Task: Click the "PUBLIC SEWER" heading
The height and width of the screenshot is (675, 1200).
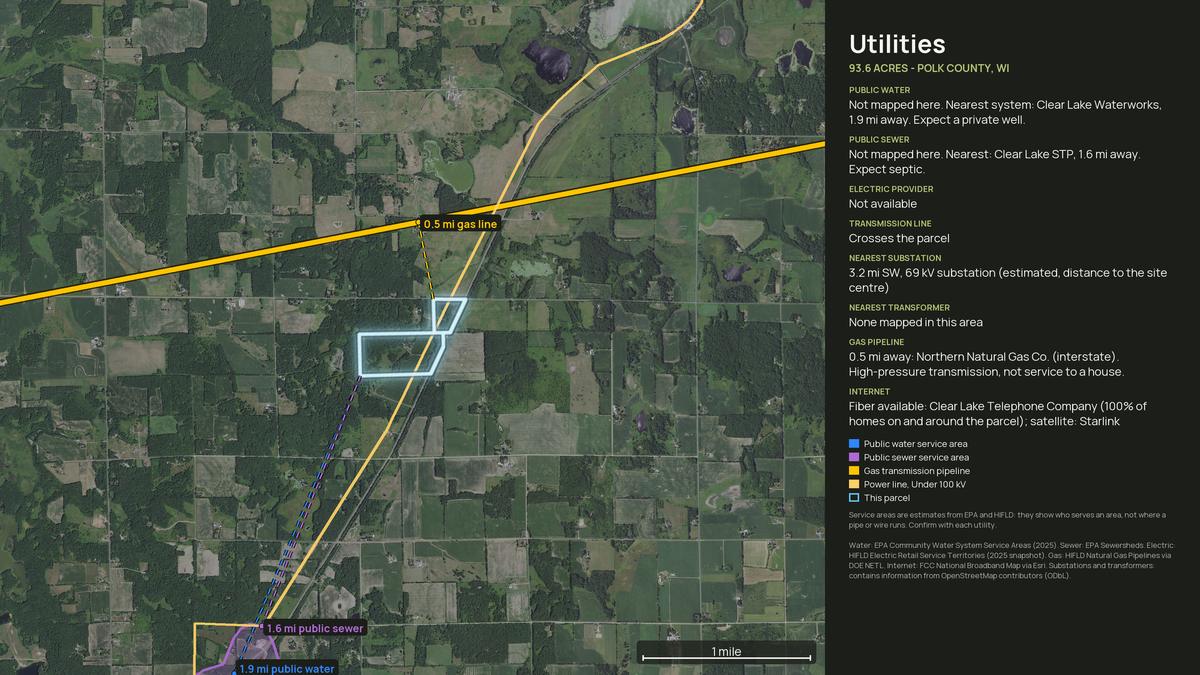Action: 880,140
